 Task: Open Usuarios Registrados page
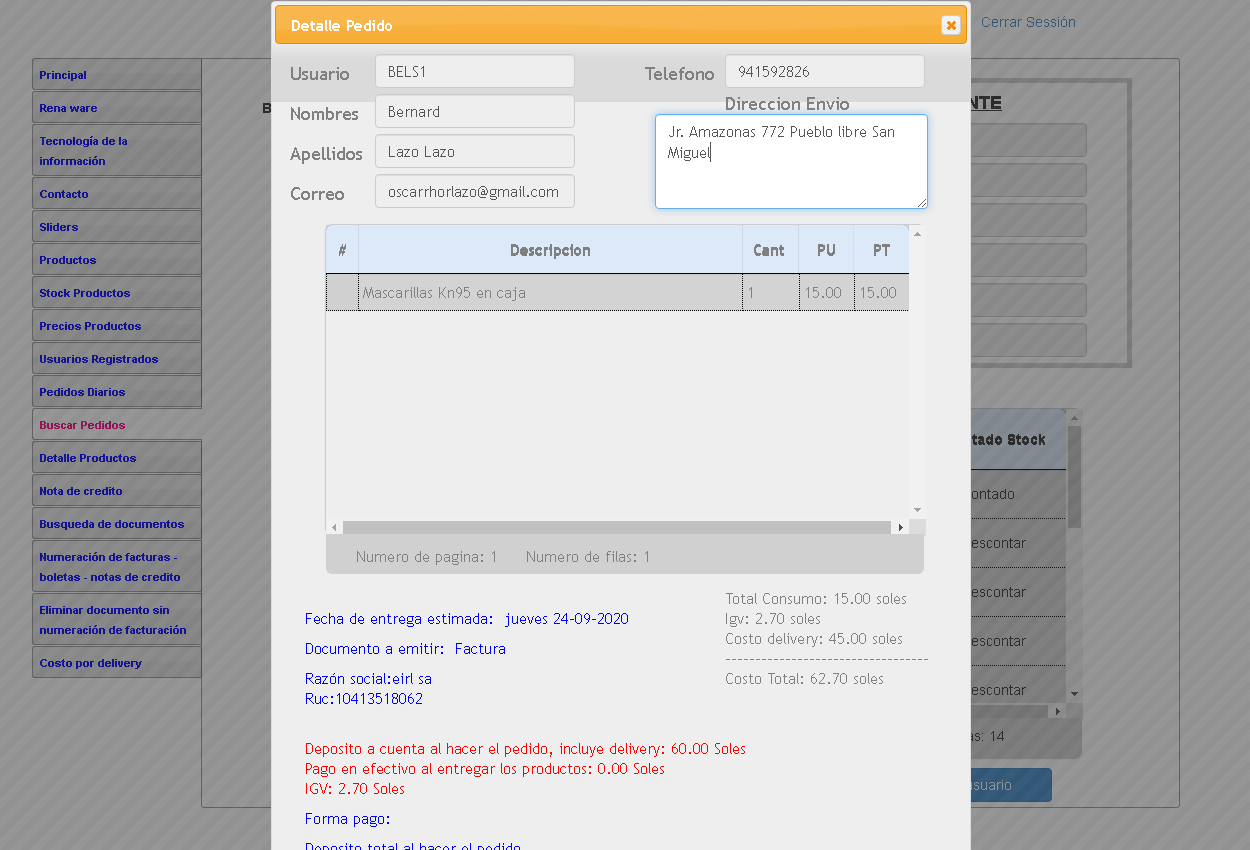pyautogui.click(x=98, y=359)
